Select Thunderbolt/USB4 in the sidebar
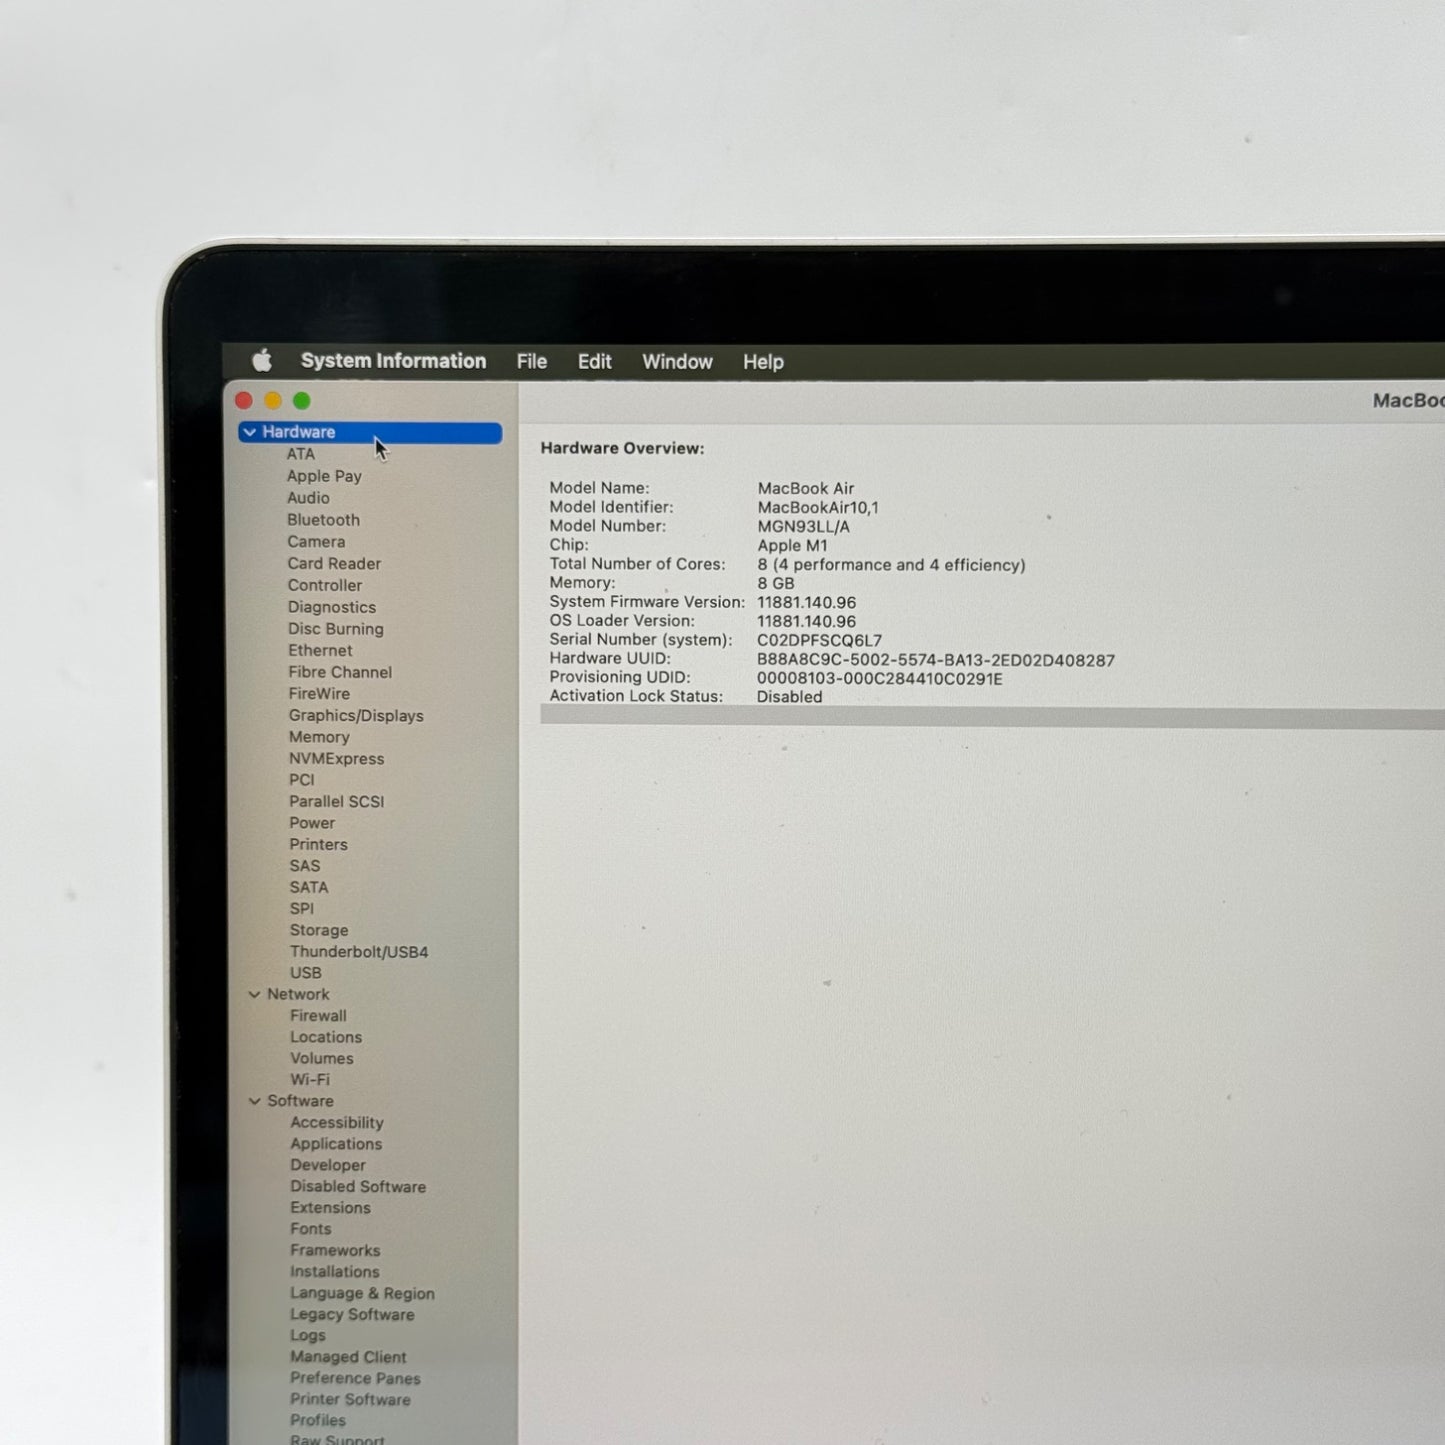Viewport: 1445px width, 1445px height. click(359, 952)
